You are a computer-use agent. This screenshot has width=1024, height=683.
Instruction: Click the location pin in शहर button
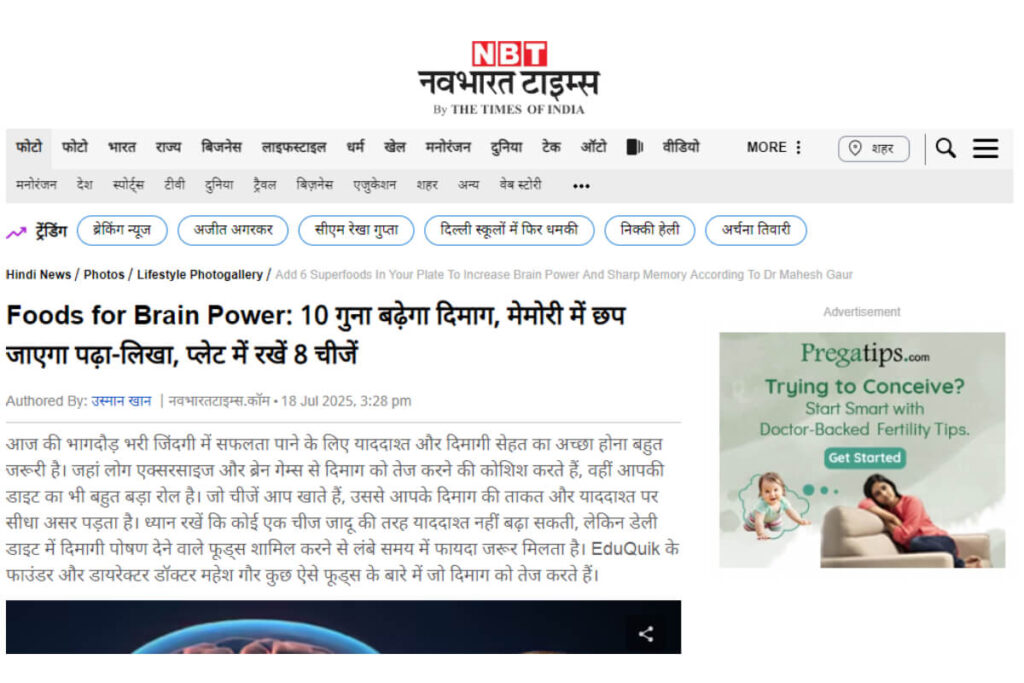pyautogui.click(x=855, y=148)
